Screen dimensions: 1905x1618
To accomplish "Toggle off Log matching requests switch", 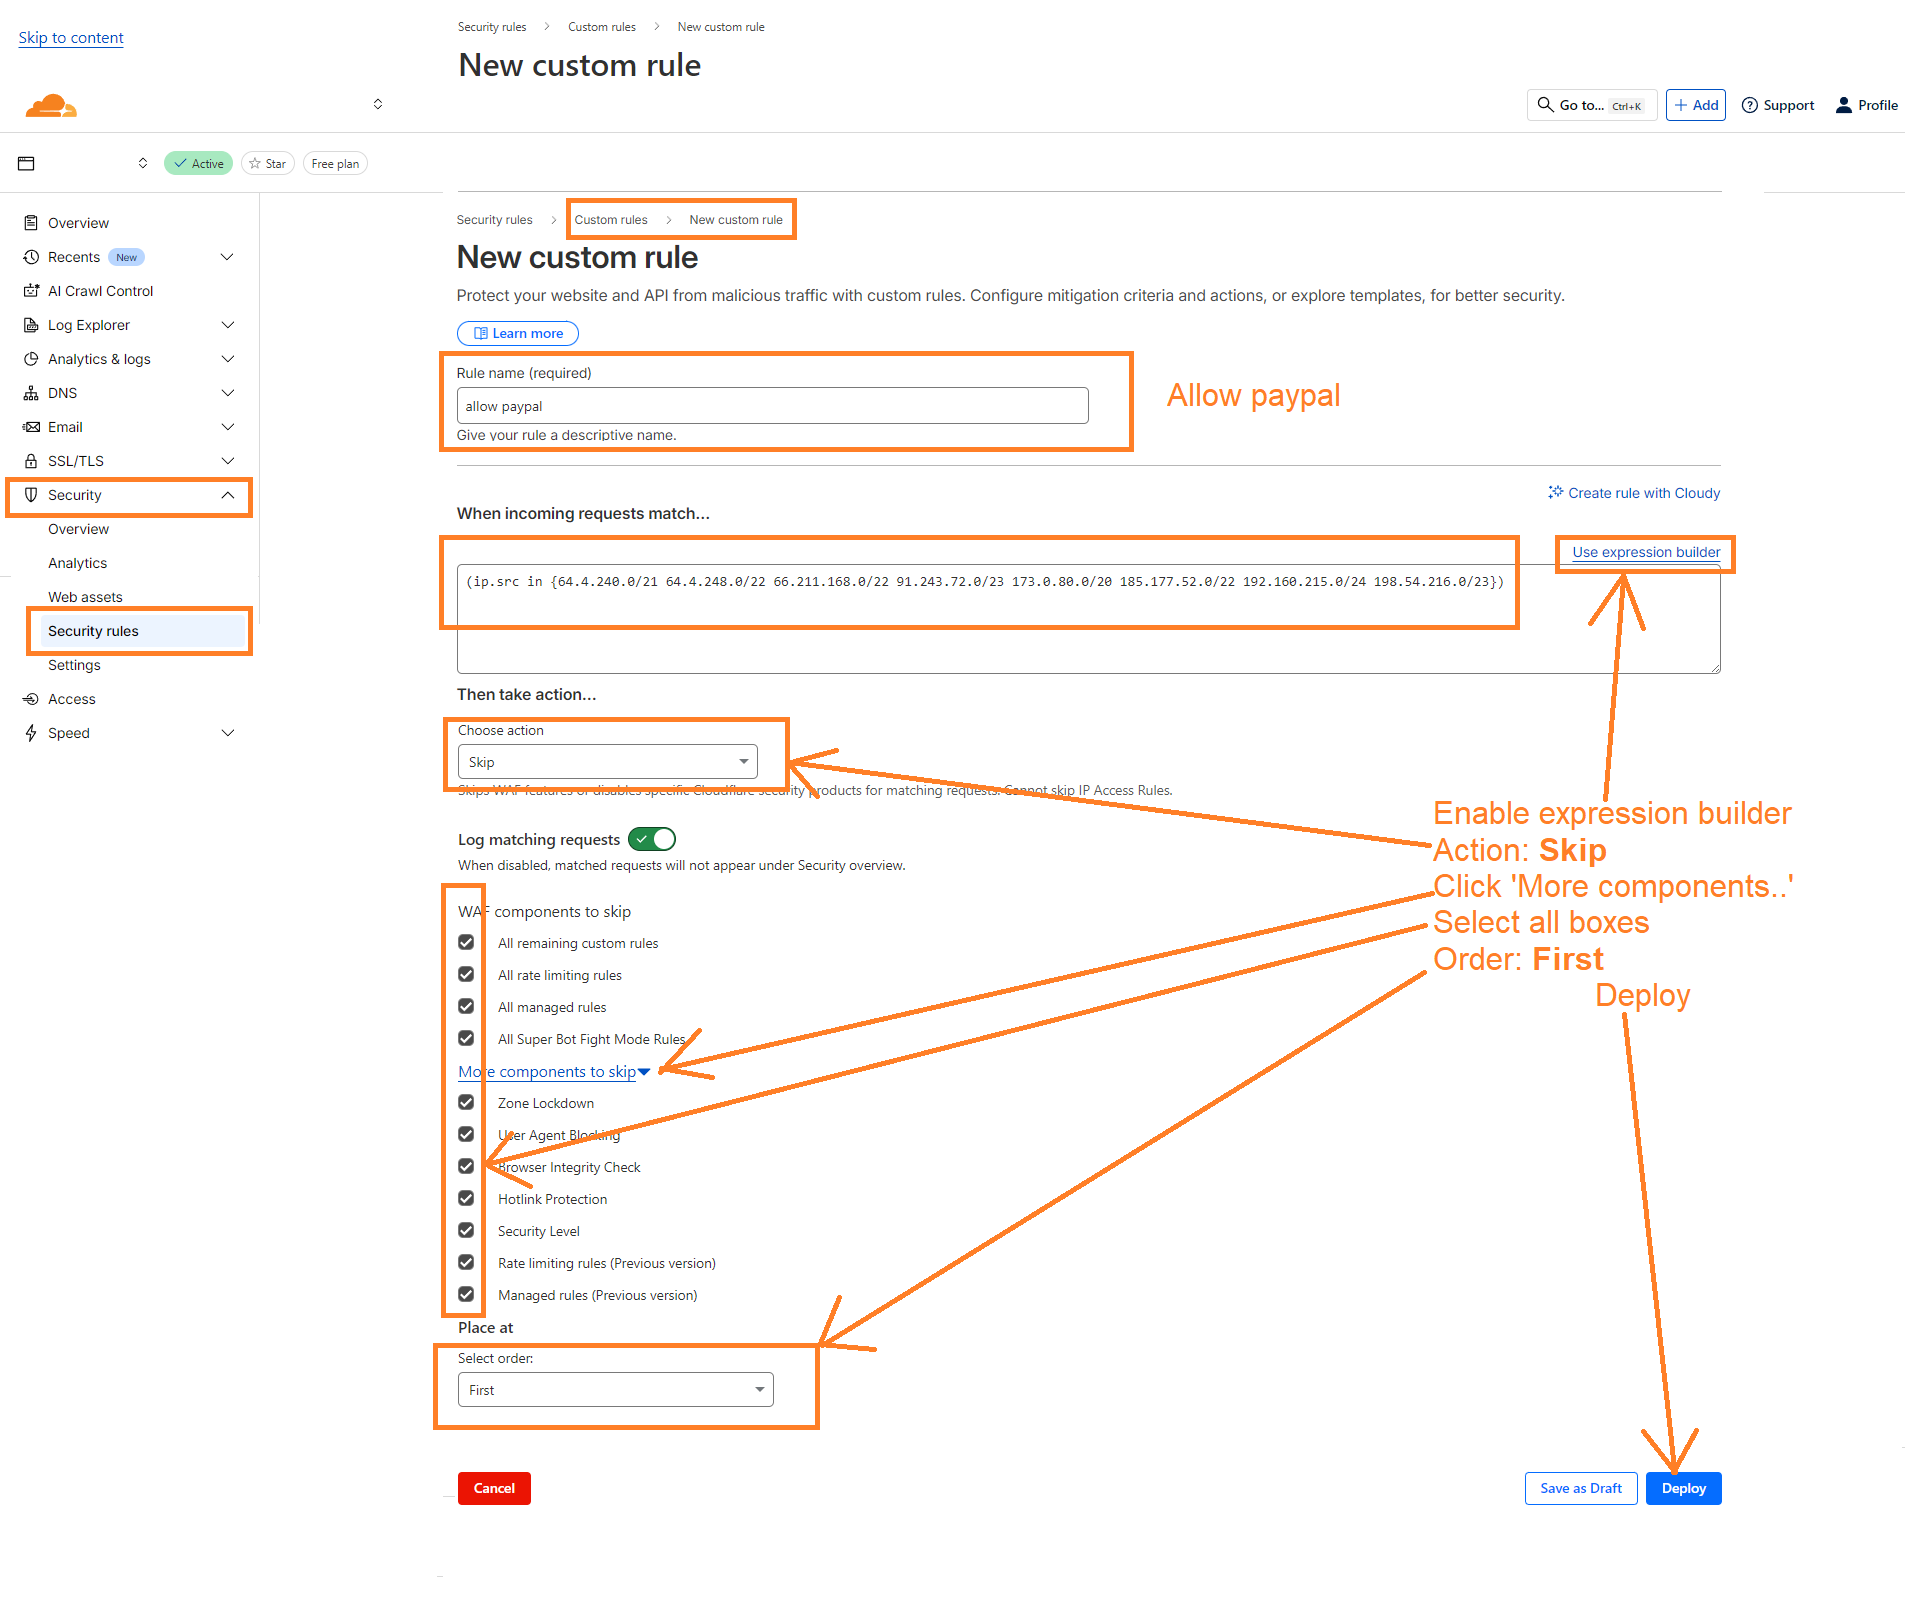I will [x=652, y=840].
